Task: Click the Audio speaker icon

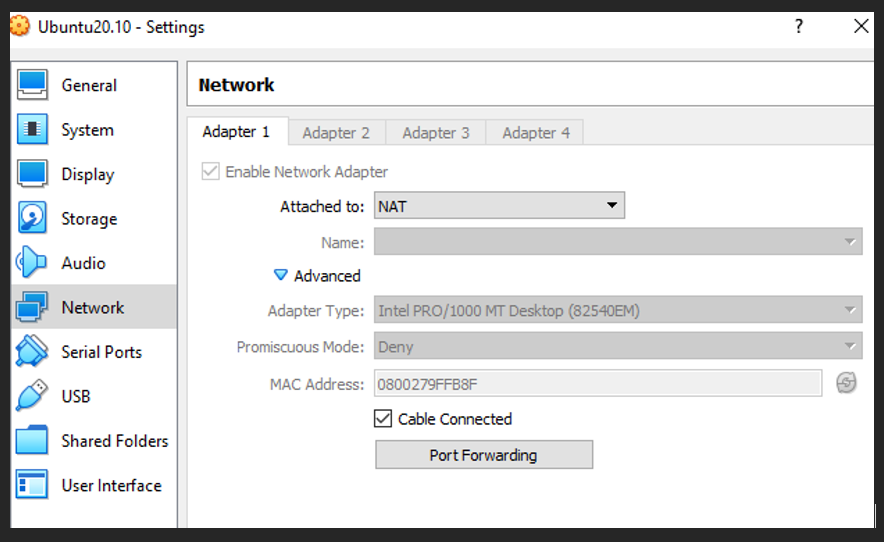Action: click(x=31, y=262)
